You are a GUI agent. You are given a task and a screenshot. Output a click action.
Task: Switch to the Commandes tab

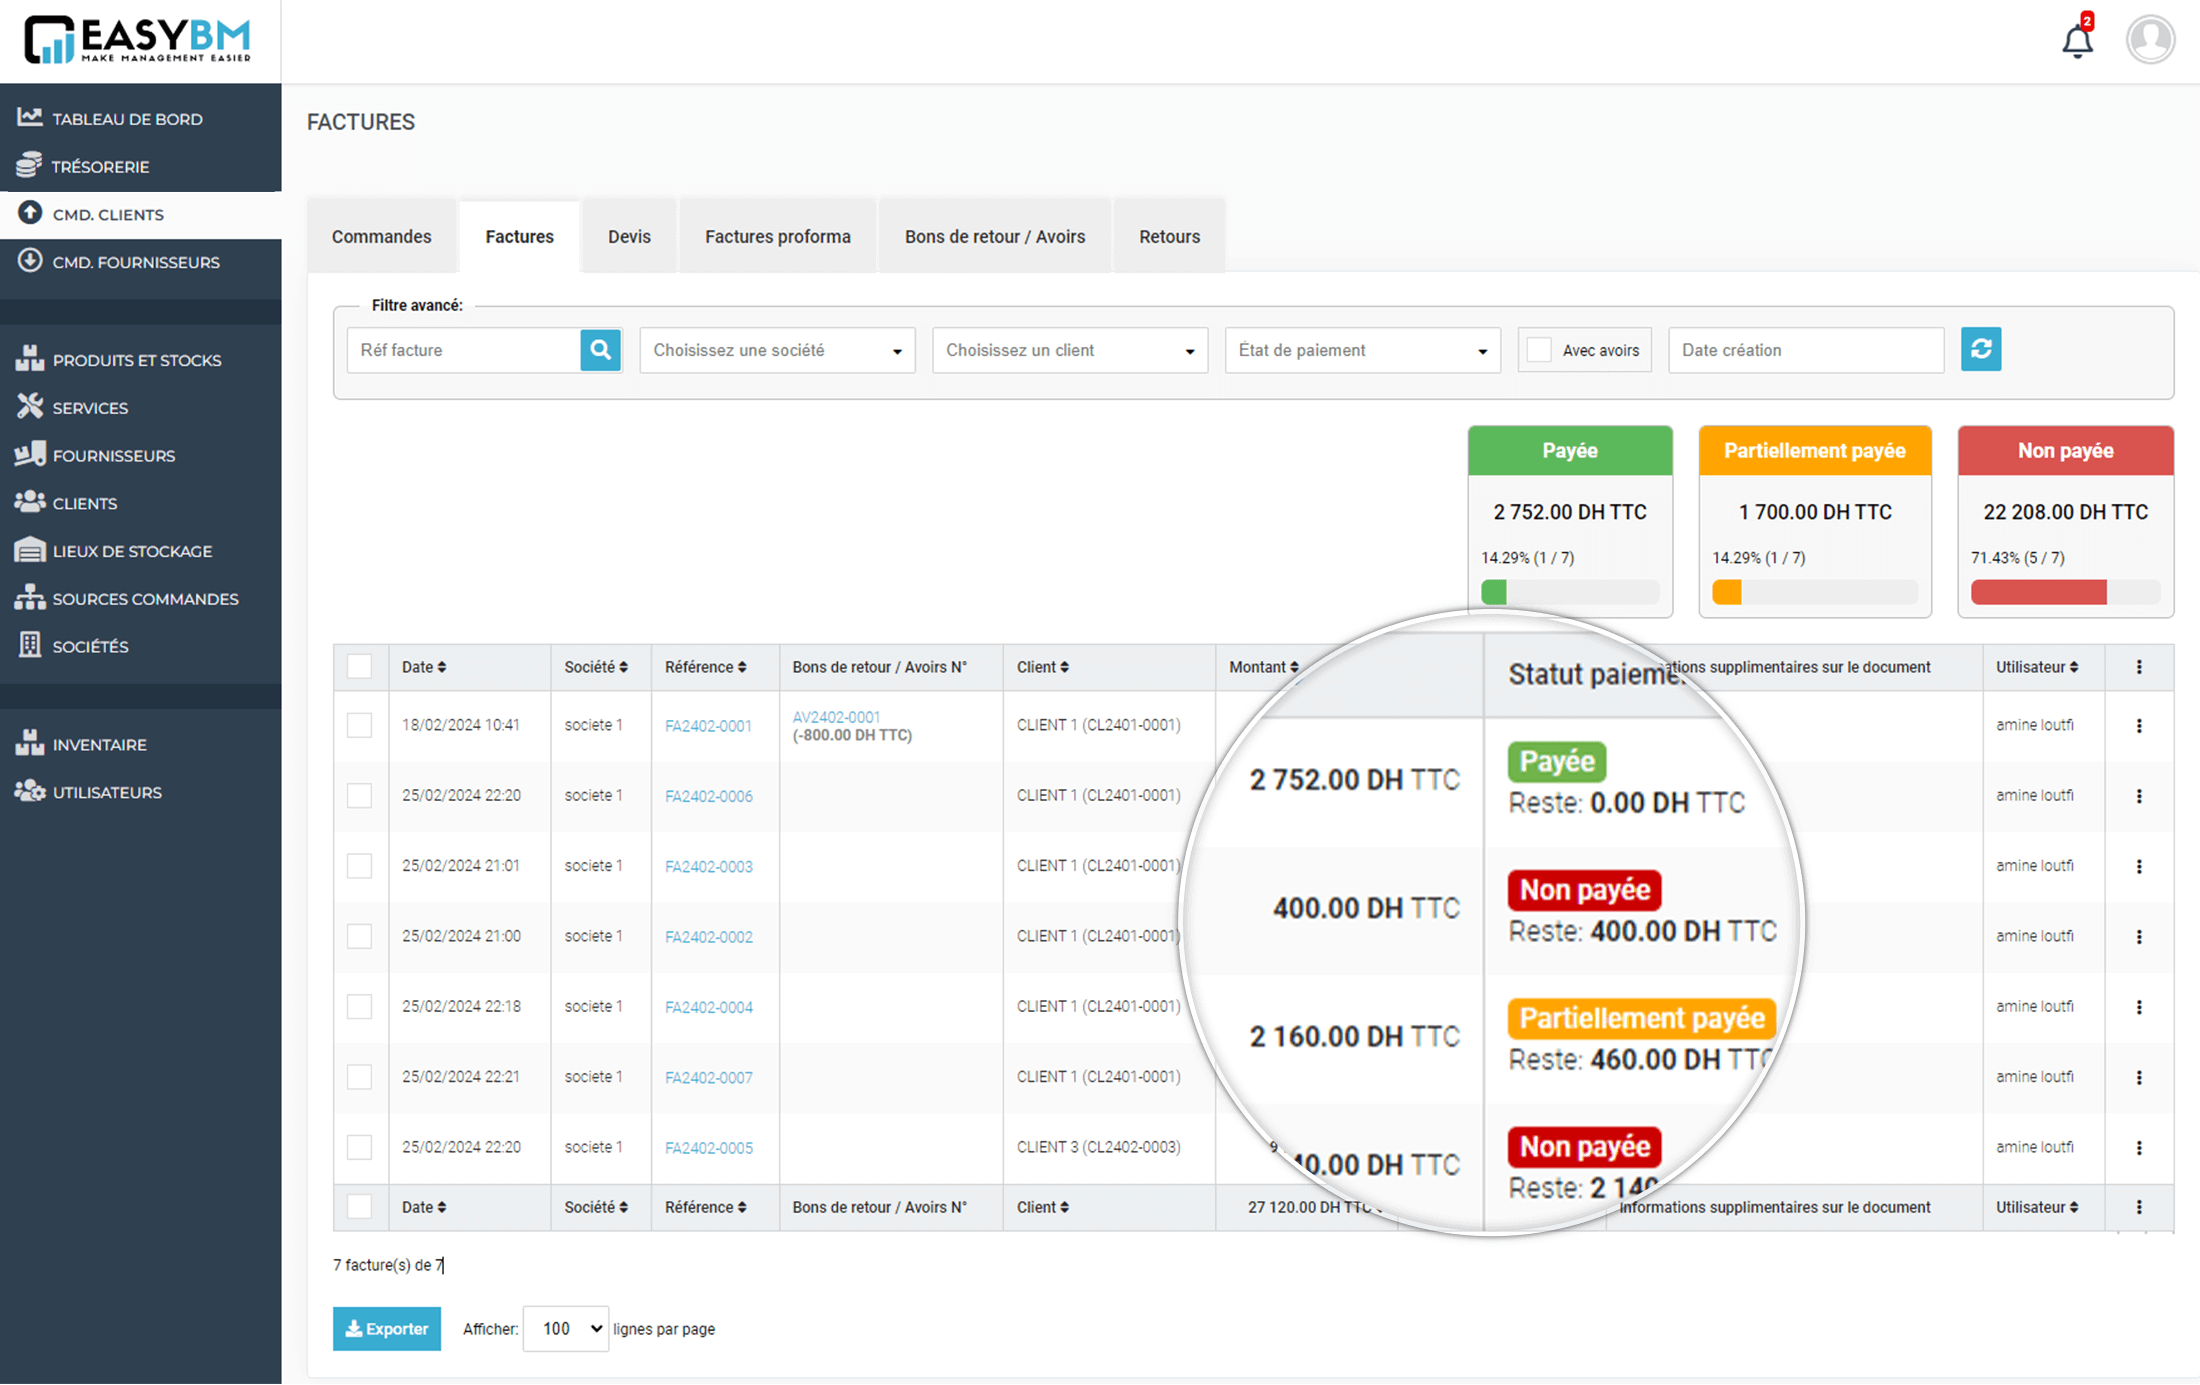381,236
